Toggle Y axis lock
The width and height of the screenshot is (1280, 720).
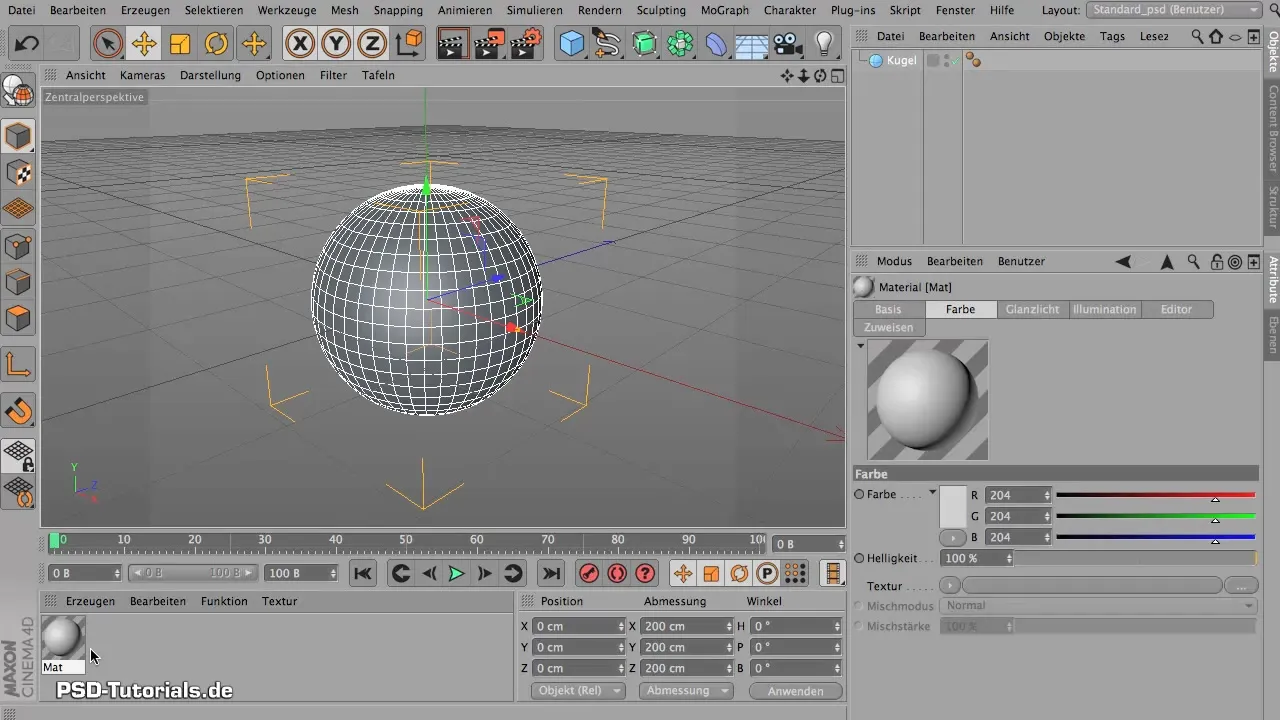[335, 44]
